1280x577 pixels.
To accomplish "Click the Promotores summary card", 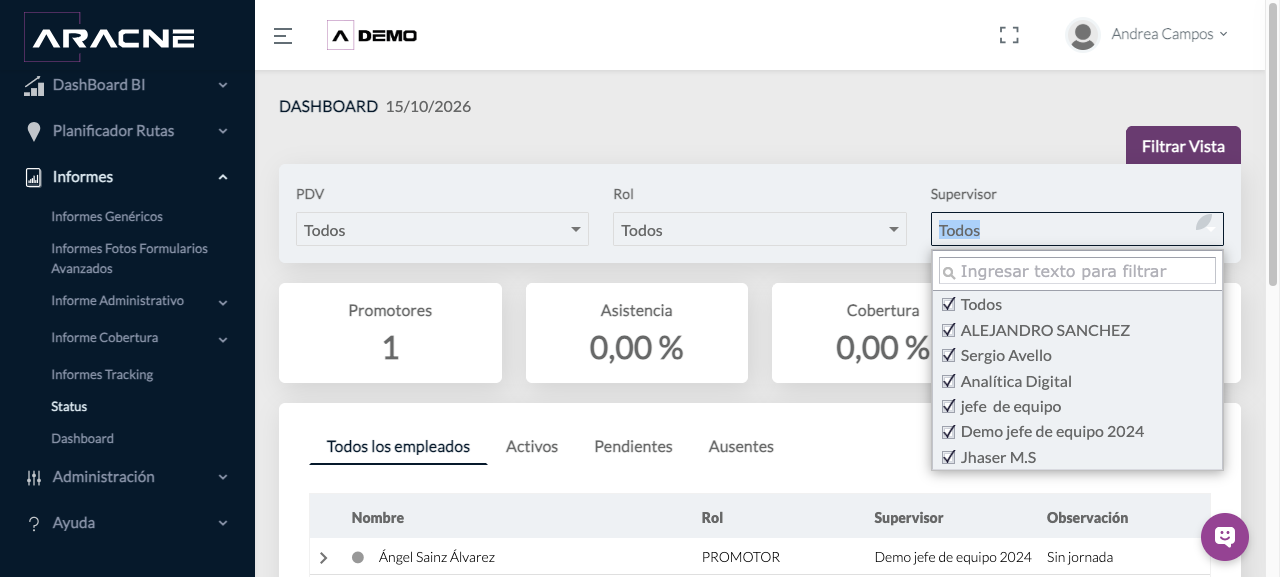I will pyautogui.click(x=390, y=332).
